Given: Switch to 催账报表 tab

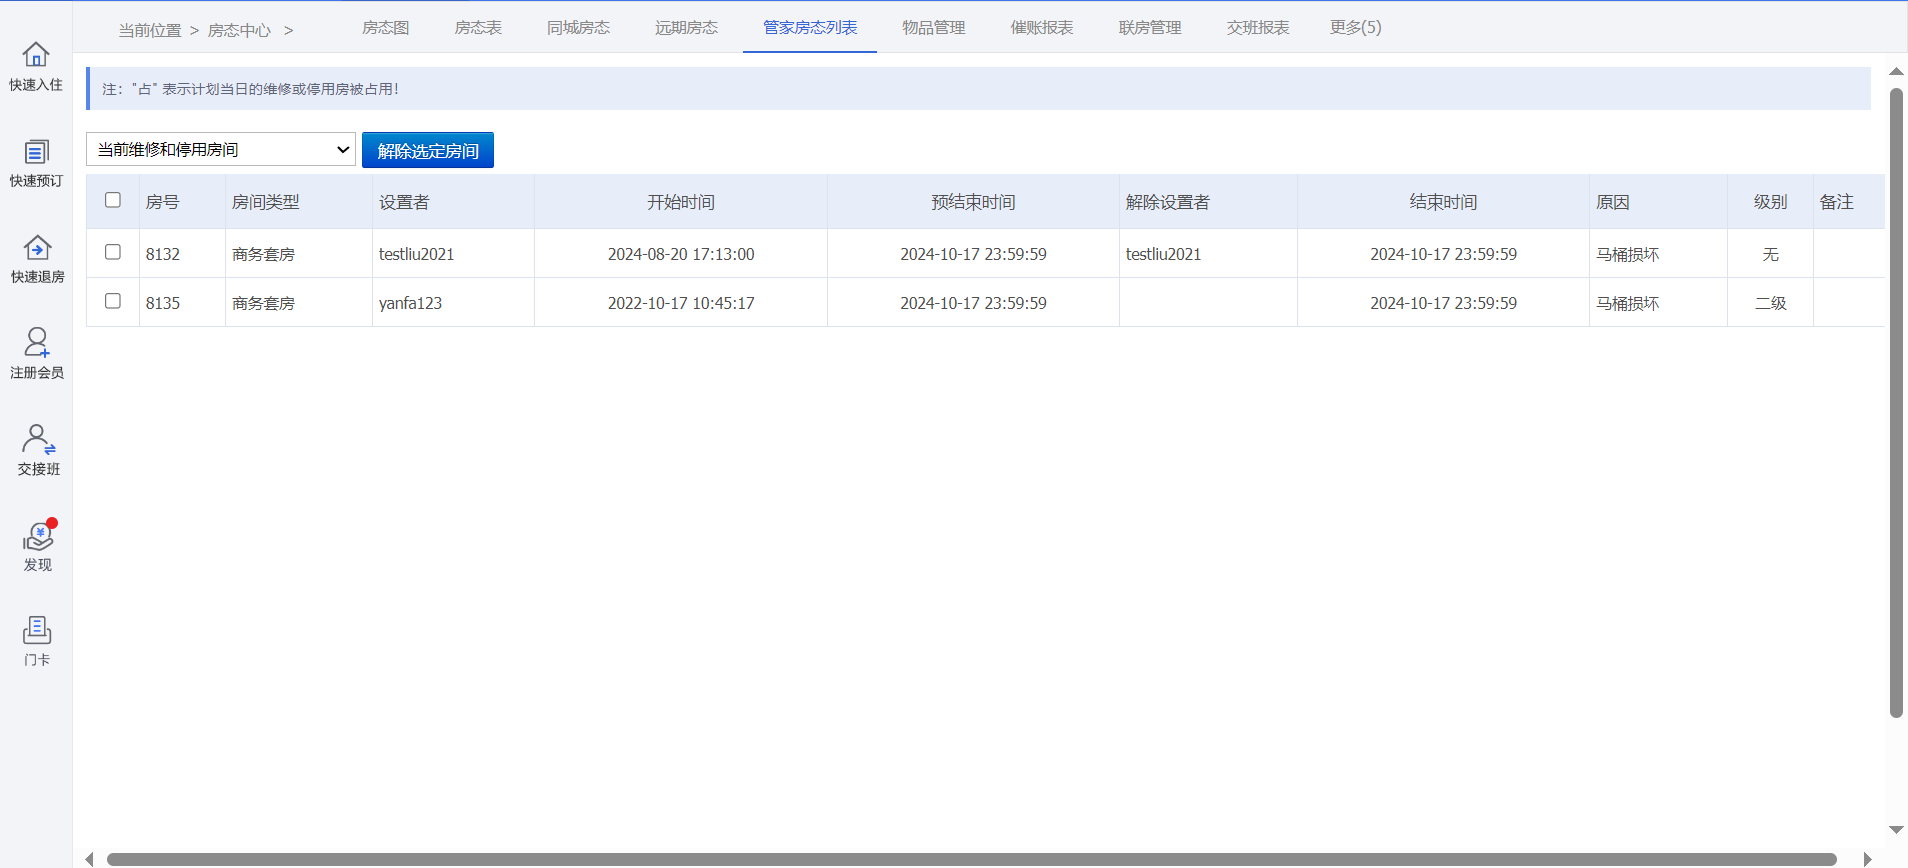Looking at the screenshot, I should pyautogui.click(x=1042, y=27).
